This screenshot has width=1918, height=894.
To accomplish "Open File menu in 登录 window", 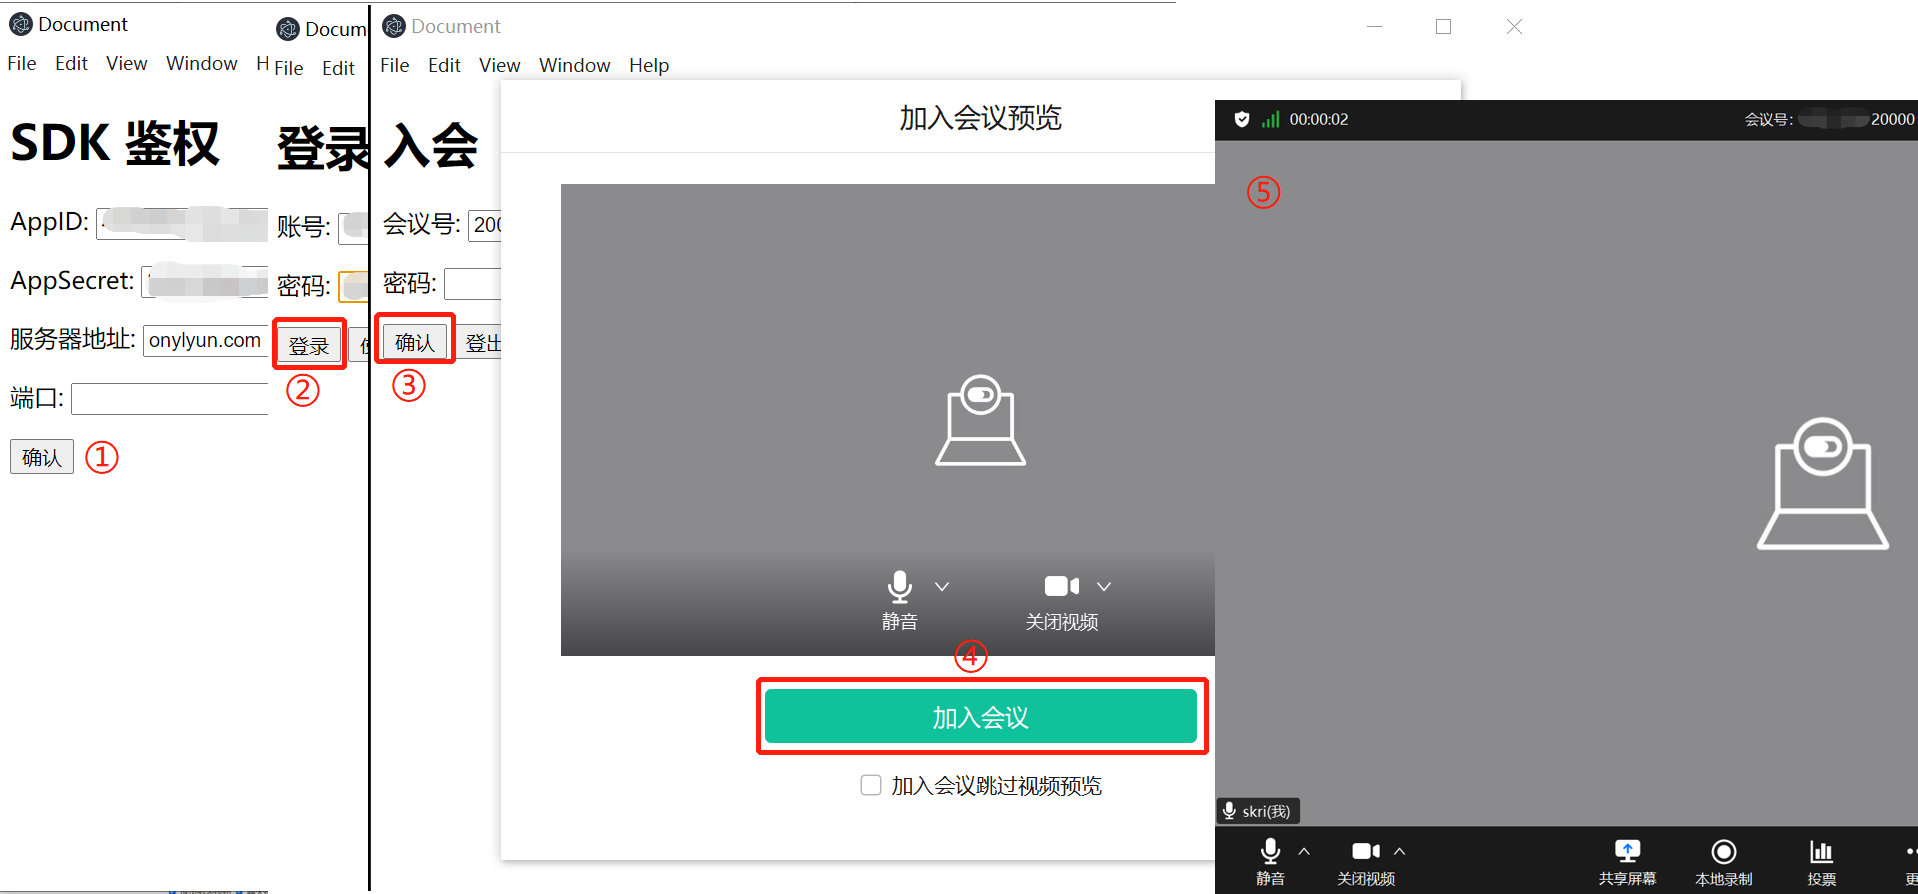I will click(x=289, y=68).
